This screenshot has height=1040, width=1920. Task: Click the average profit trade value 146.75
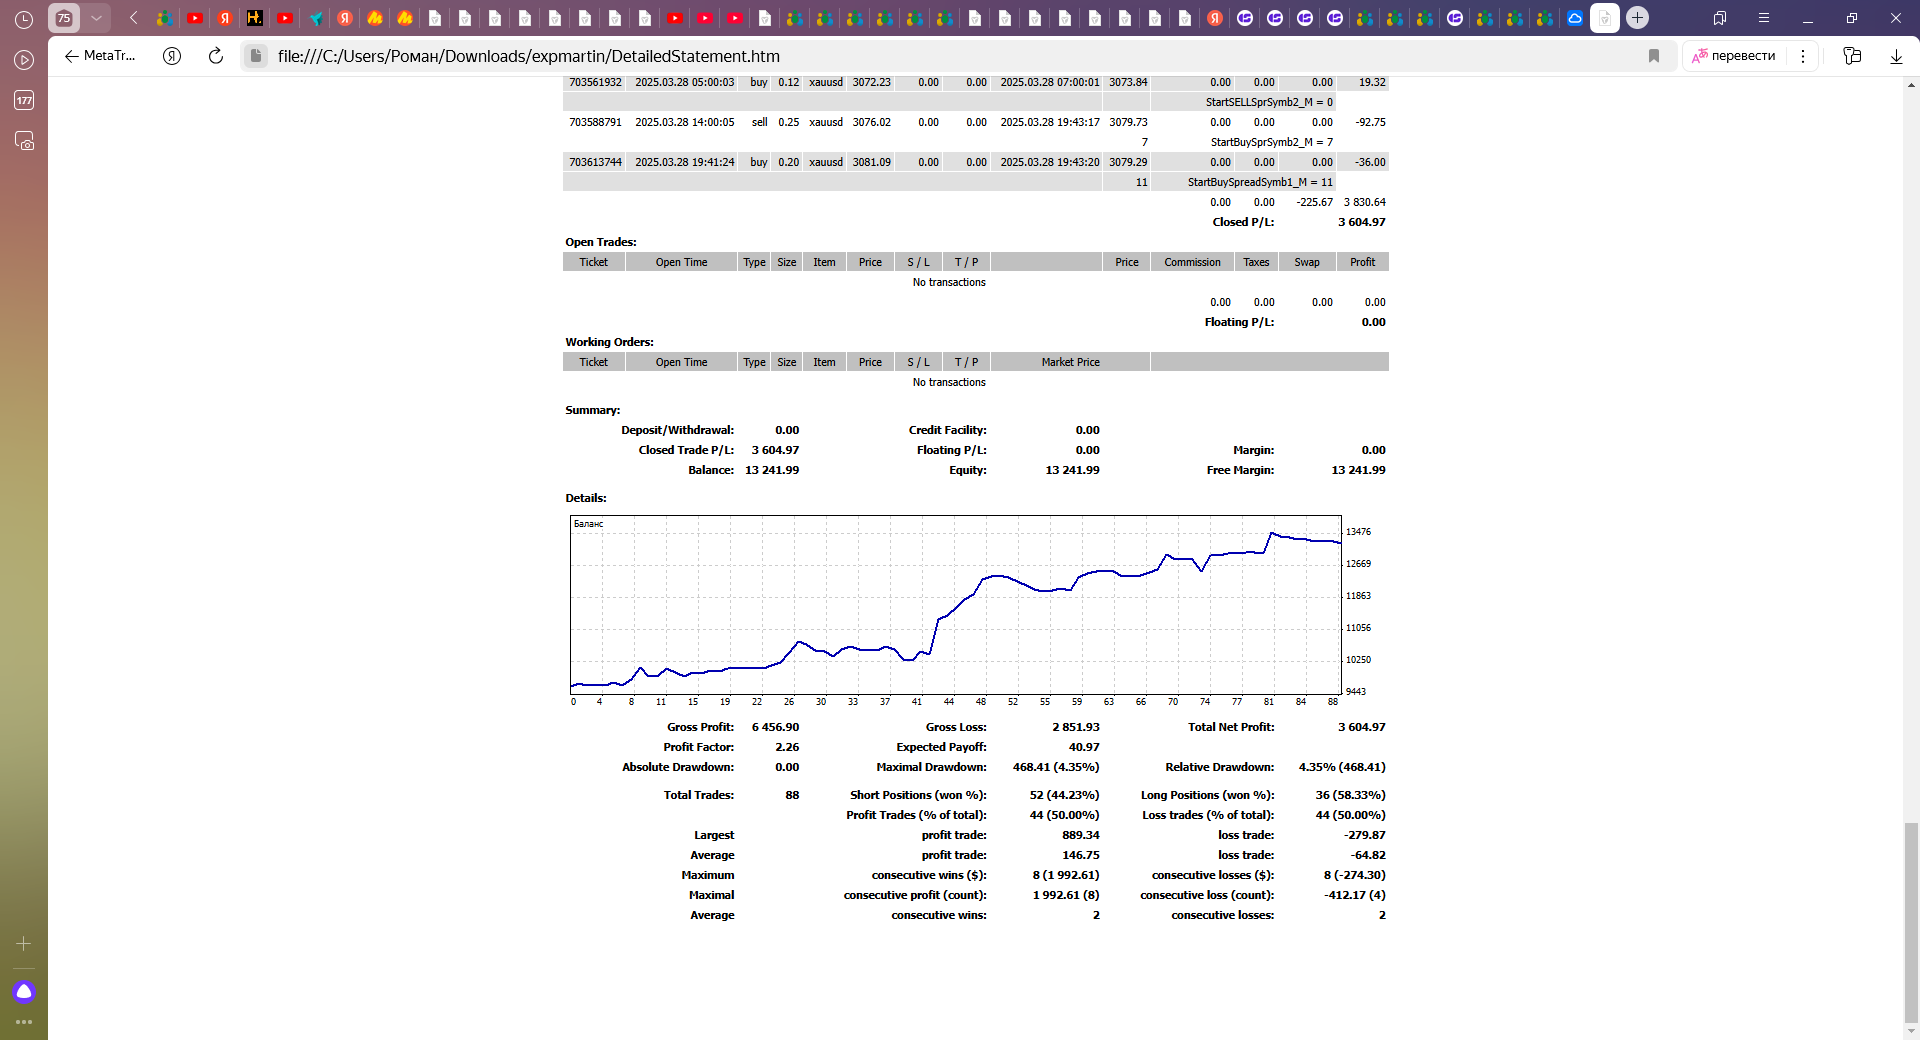click(1081, 855)
